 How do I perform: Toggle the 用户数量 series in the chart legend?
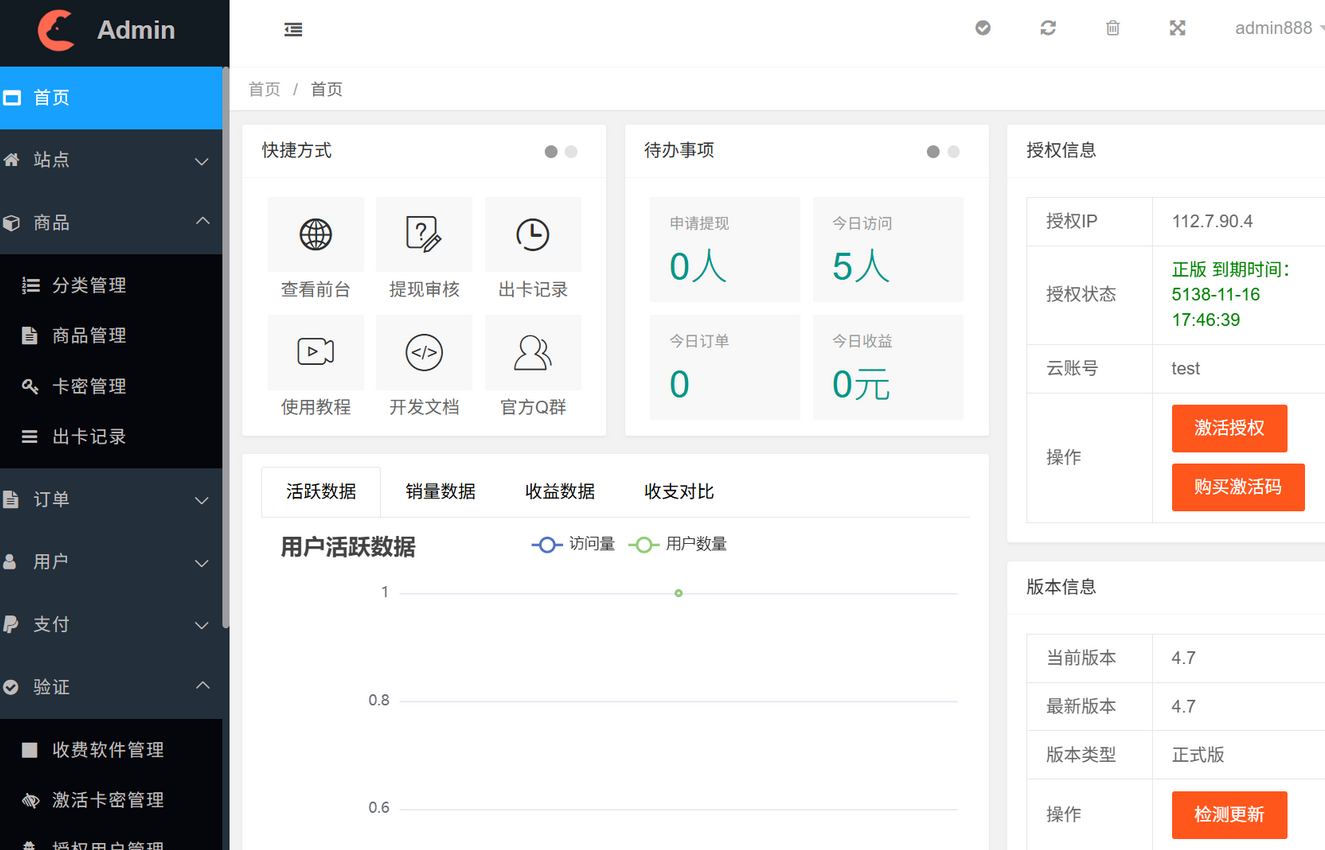pyautogui.click(x=677, y=543)
